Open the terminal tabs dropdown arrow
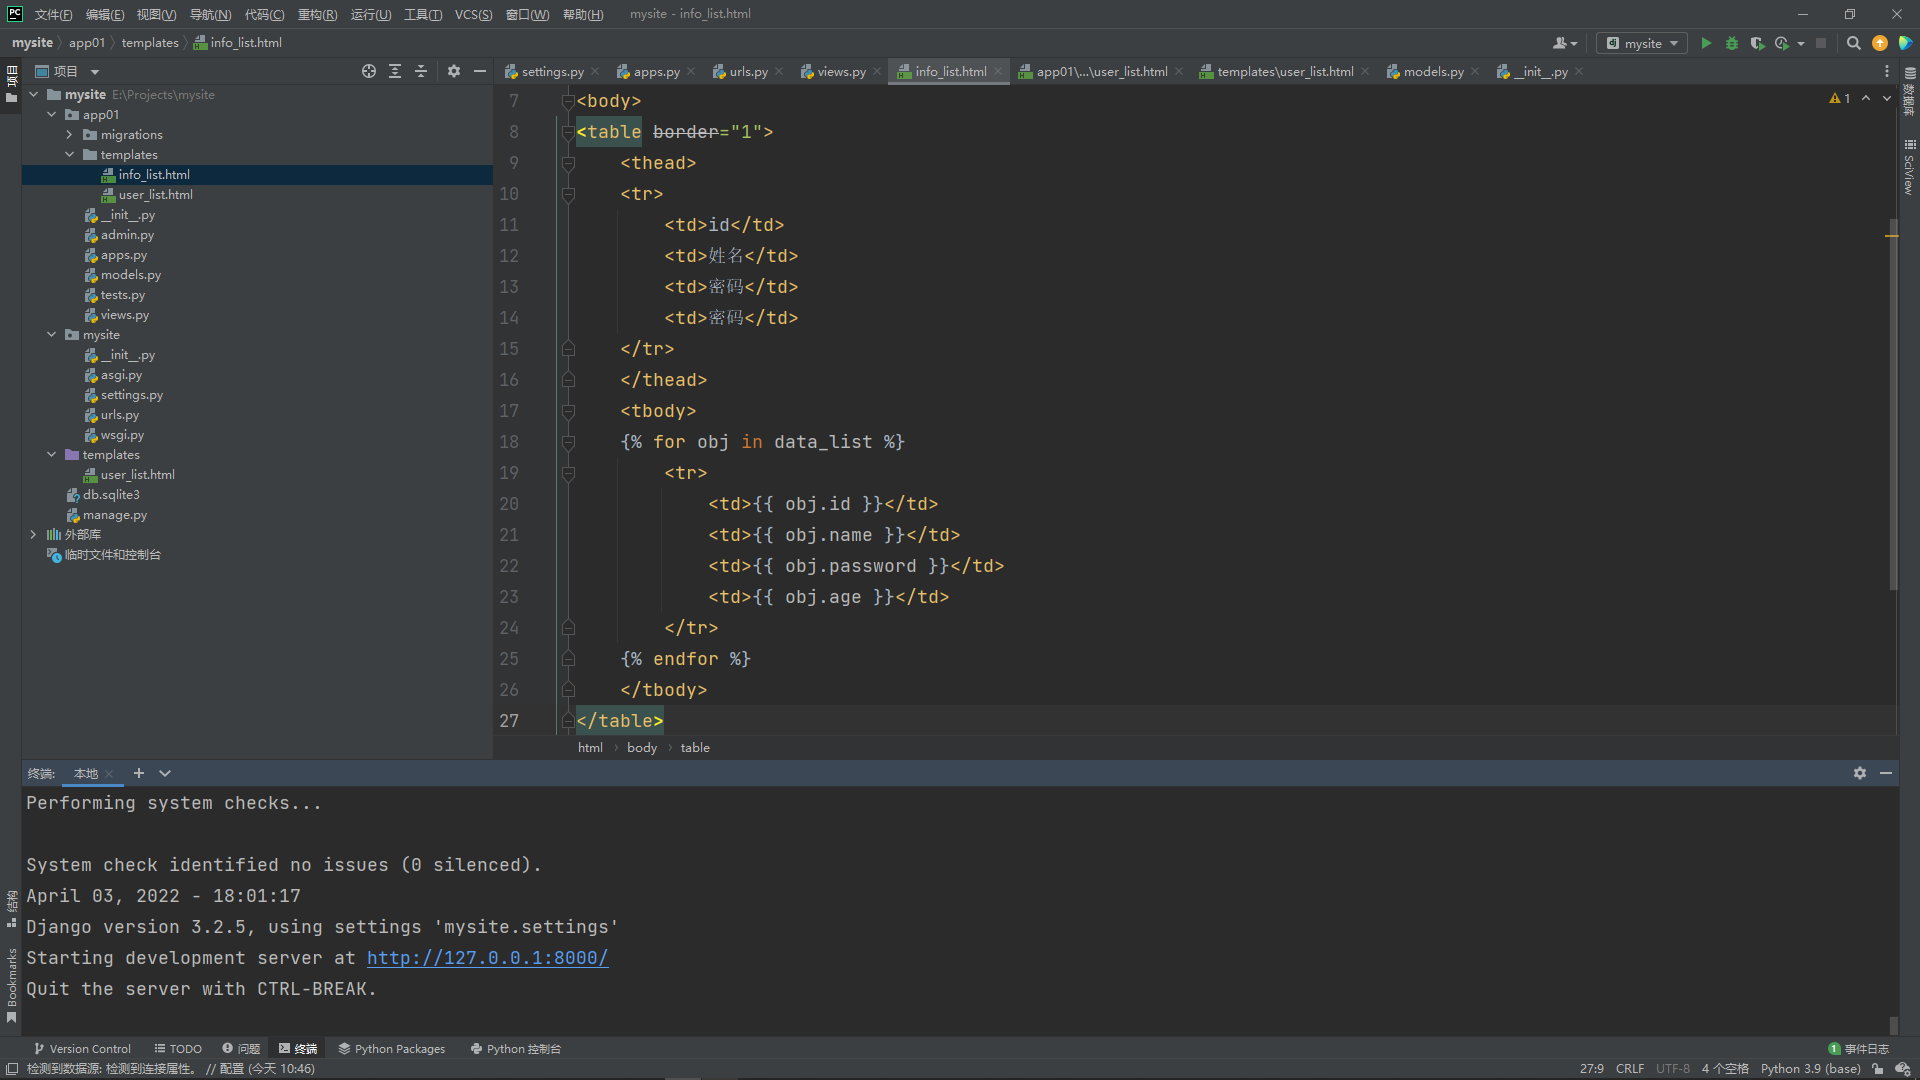Image resolution: width=1920 pixels, height=1080 pixels. point(165,773)
